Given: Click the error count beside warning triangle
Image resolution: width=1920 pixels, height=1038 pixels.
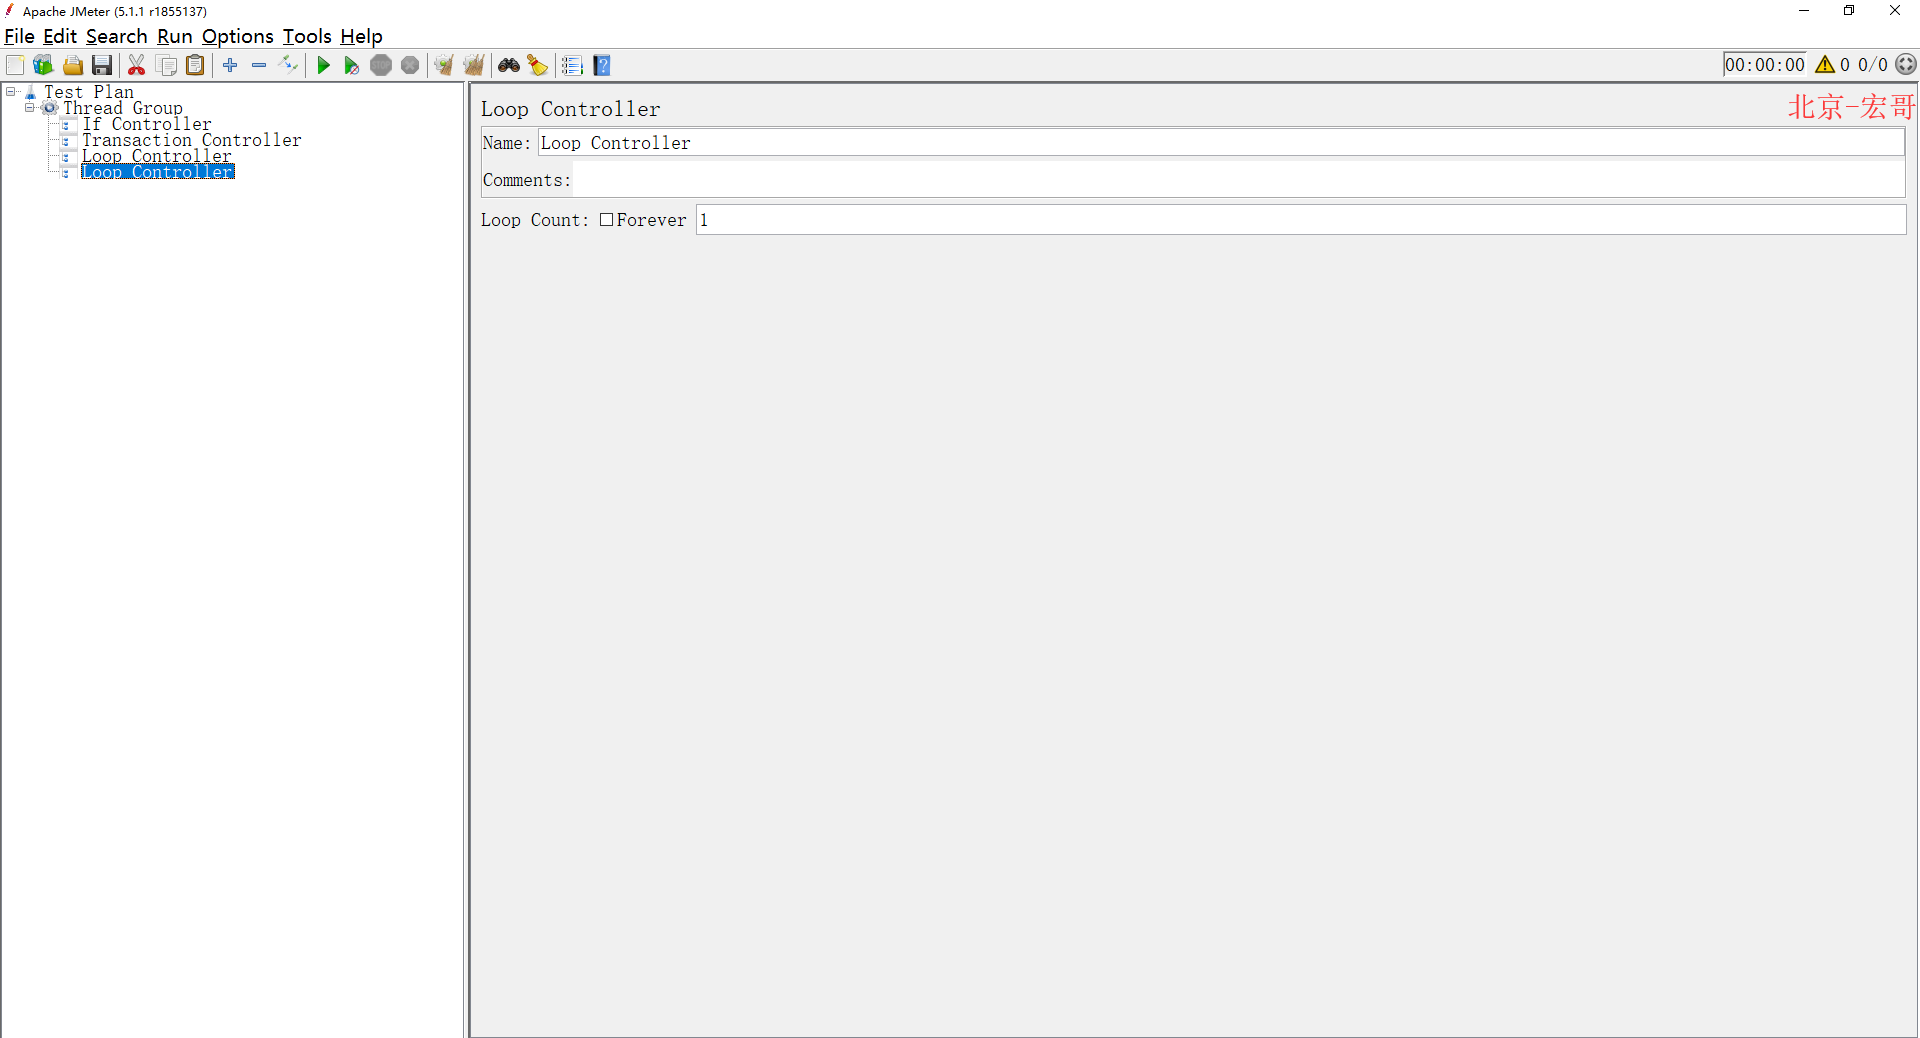Looking at the screenshot, I should [1845, 65].
